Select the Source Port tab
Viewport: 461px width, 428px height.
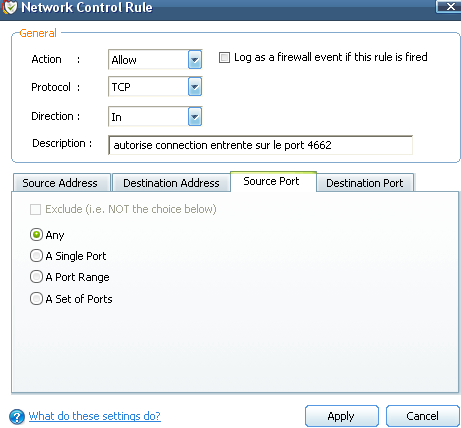click(273, 181)
